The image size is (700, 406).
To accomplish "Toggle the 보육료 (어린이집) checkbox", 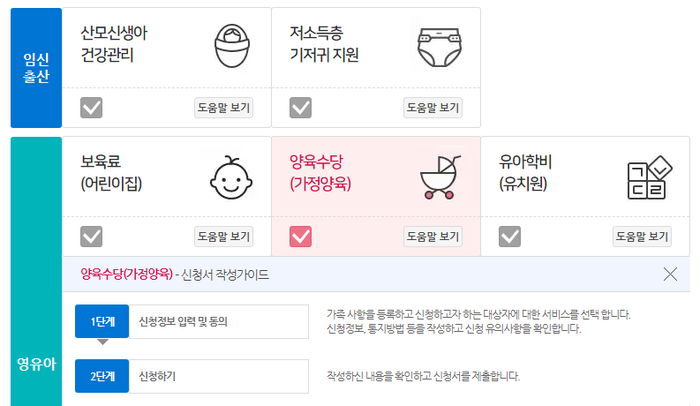I will [92, 236].
